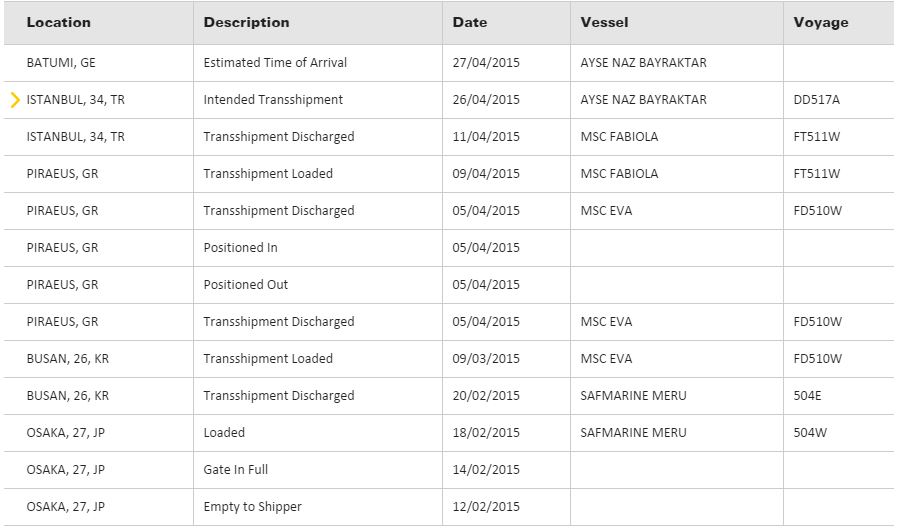Click the Voyage column header
This screenshot has height=532, width=900.
point(821,22)
